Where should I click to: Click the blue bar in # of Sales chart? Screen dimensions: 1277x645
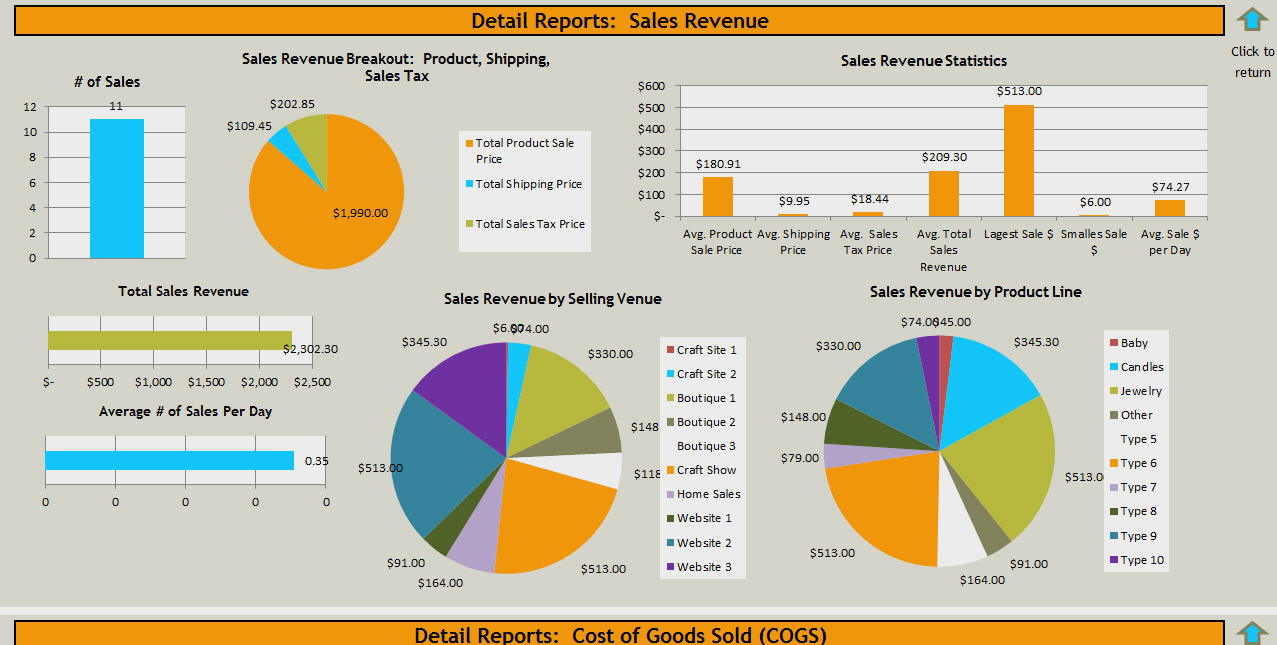click(117, 189)
